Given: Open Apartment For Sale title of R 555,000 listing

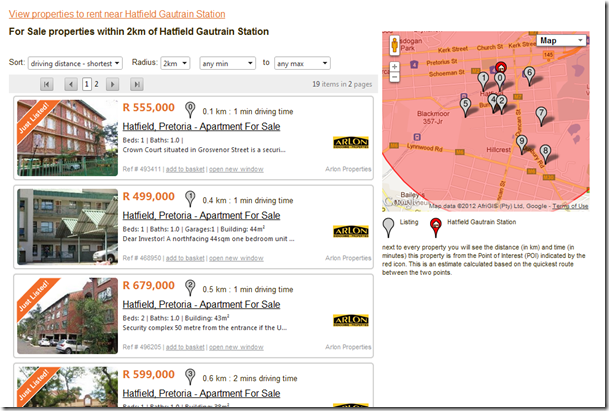Looking at the screenshot, I should (201, 127).
